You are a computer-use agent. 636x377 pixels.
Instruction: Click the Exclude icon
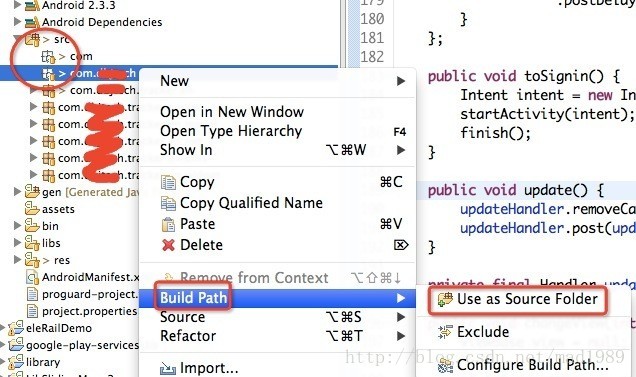[x=445, y=332]
